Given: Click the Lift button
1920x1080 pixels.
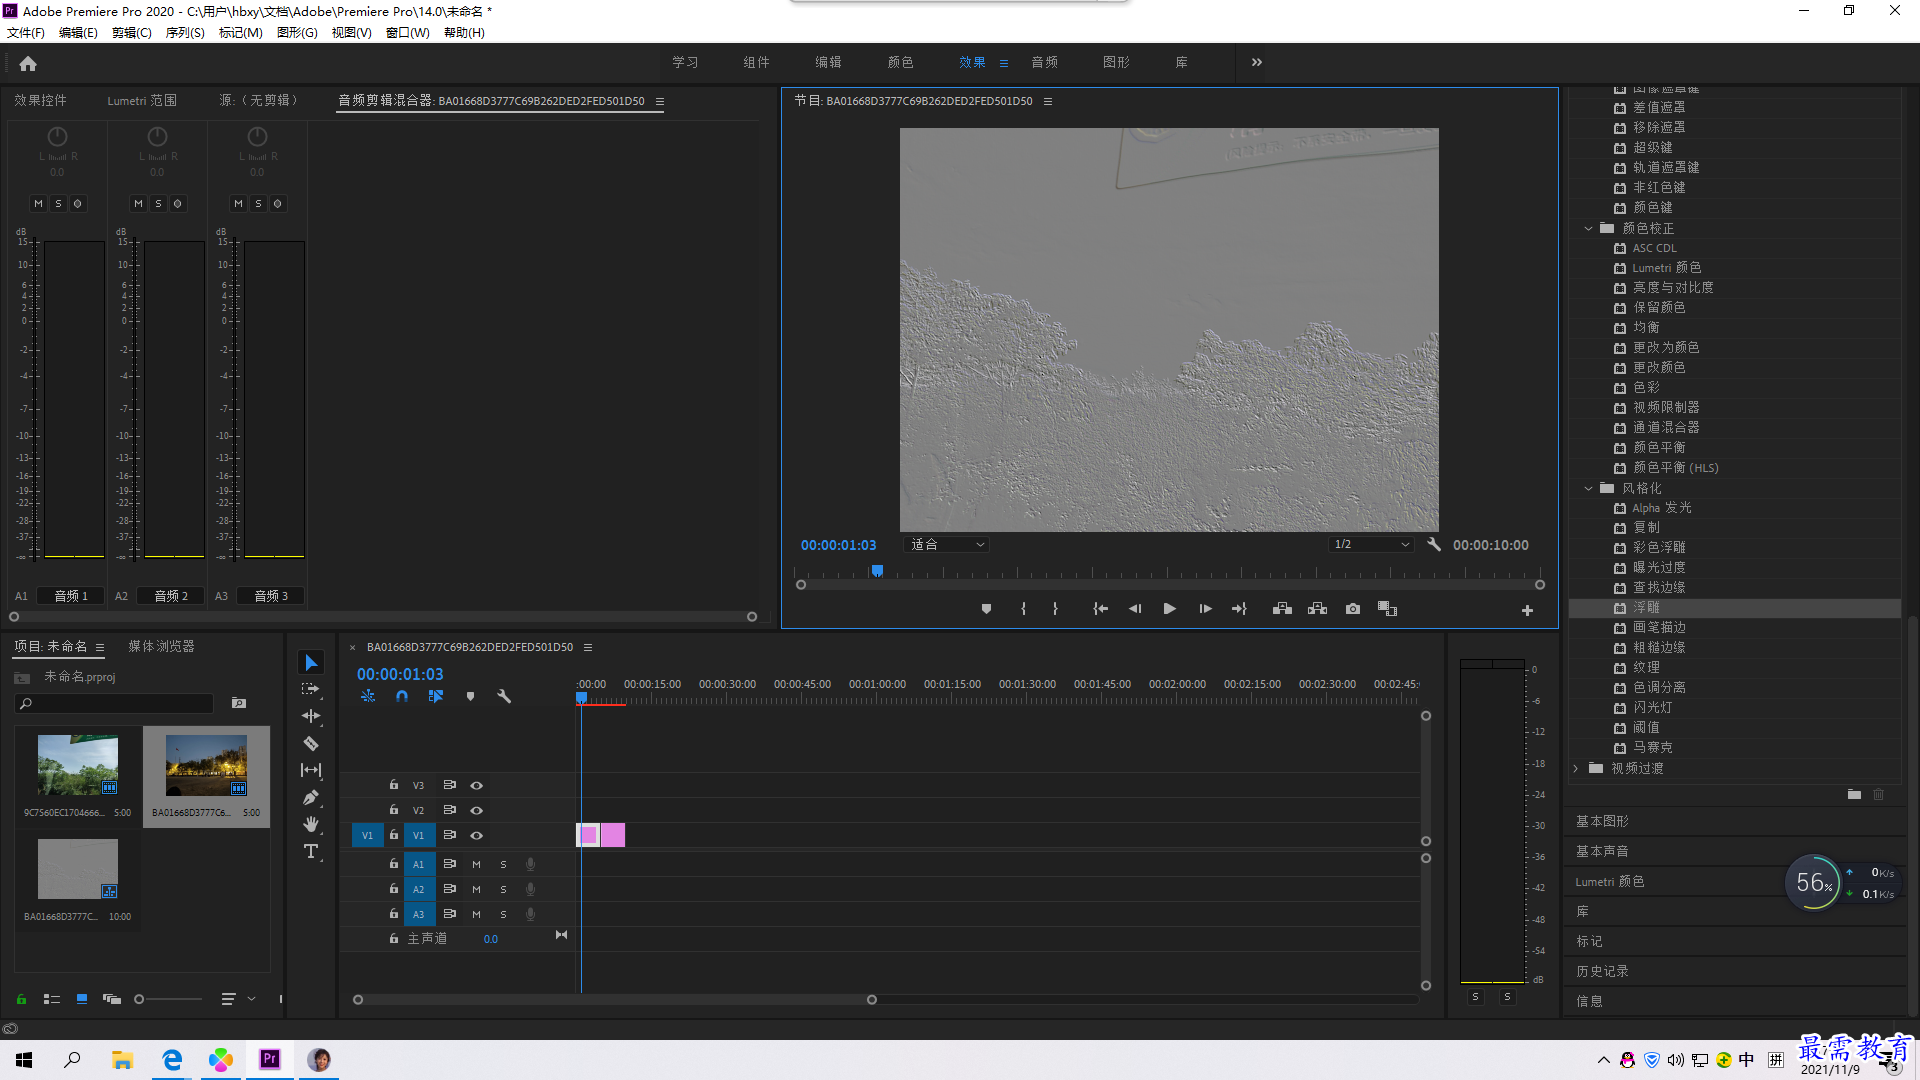Looking at the screenshot, I should [x=1282, y=609].
